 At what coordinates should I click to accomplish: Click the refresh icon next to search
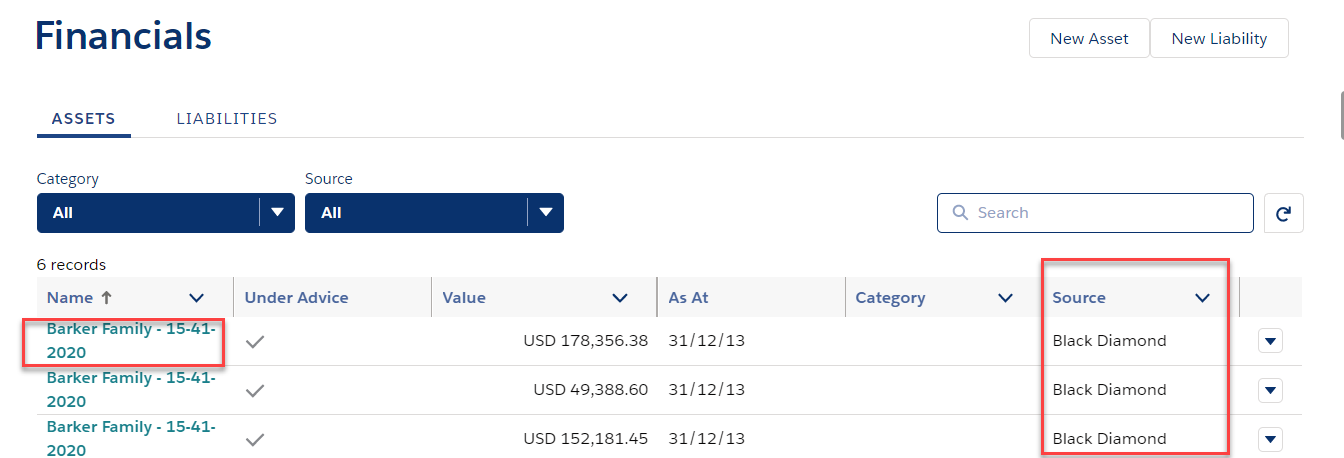pos(1283,213)
